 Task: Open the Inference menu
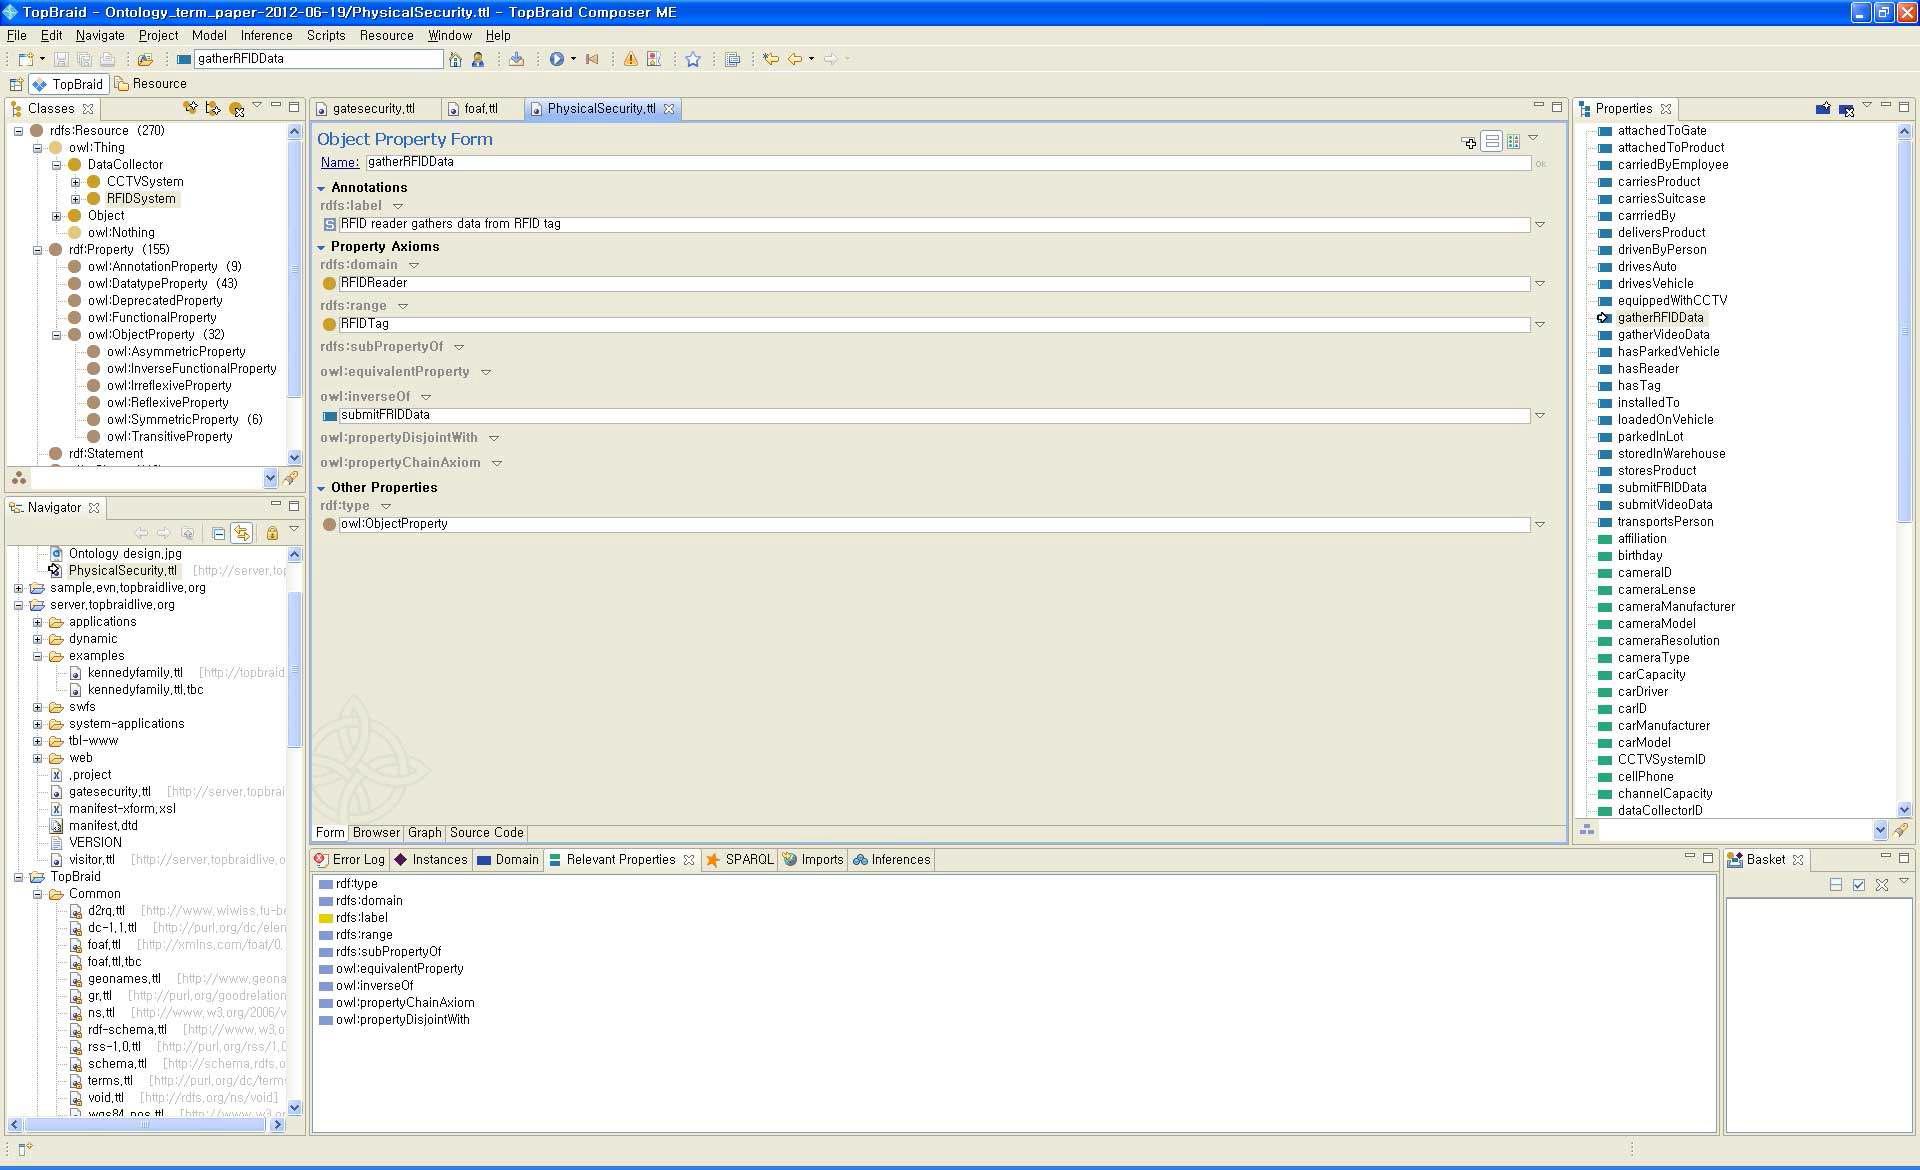[x=266, y=35]
